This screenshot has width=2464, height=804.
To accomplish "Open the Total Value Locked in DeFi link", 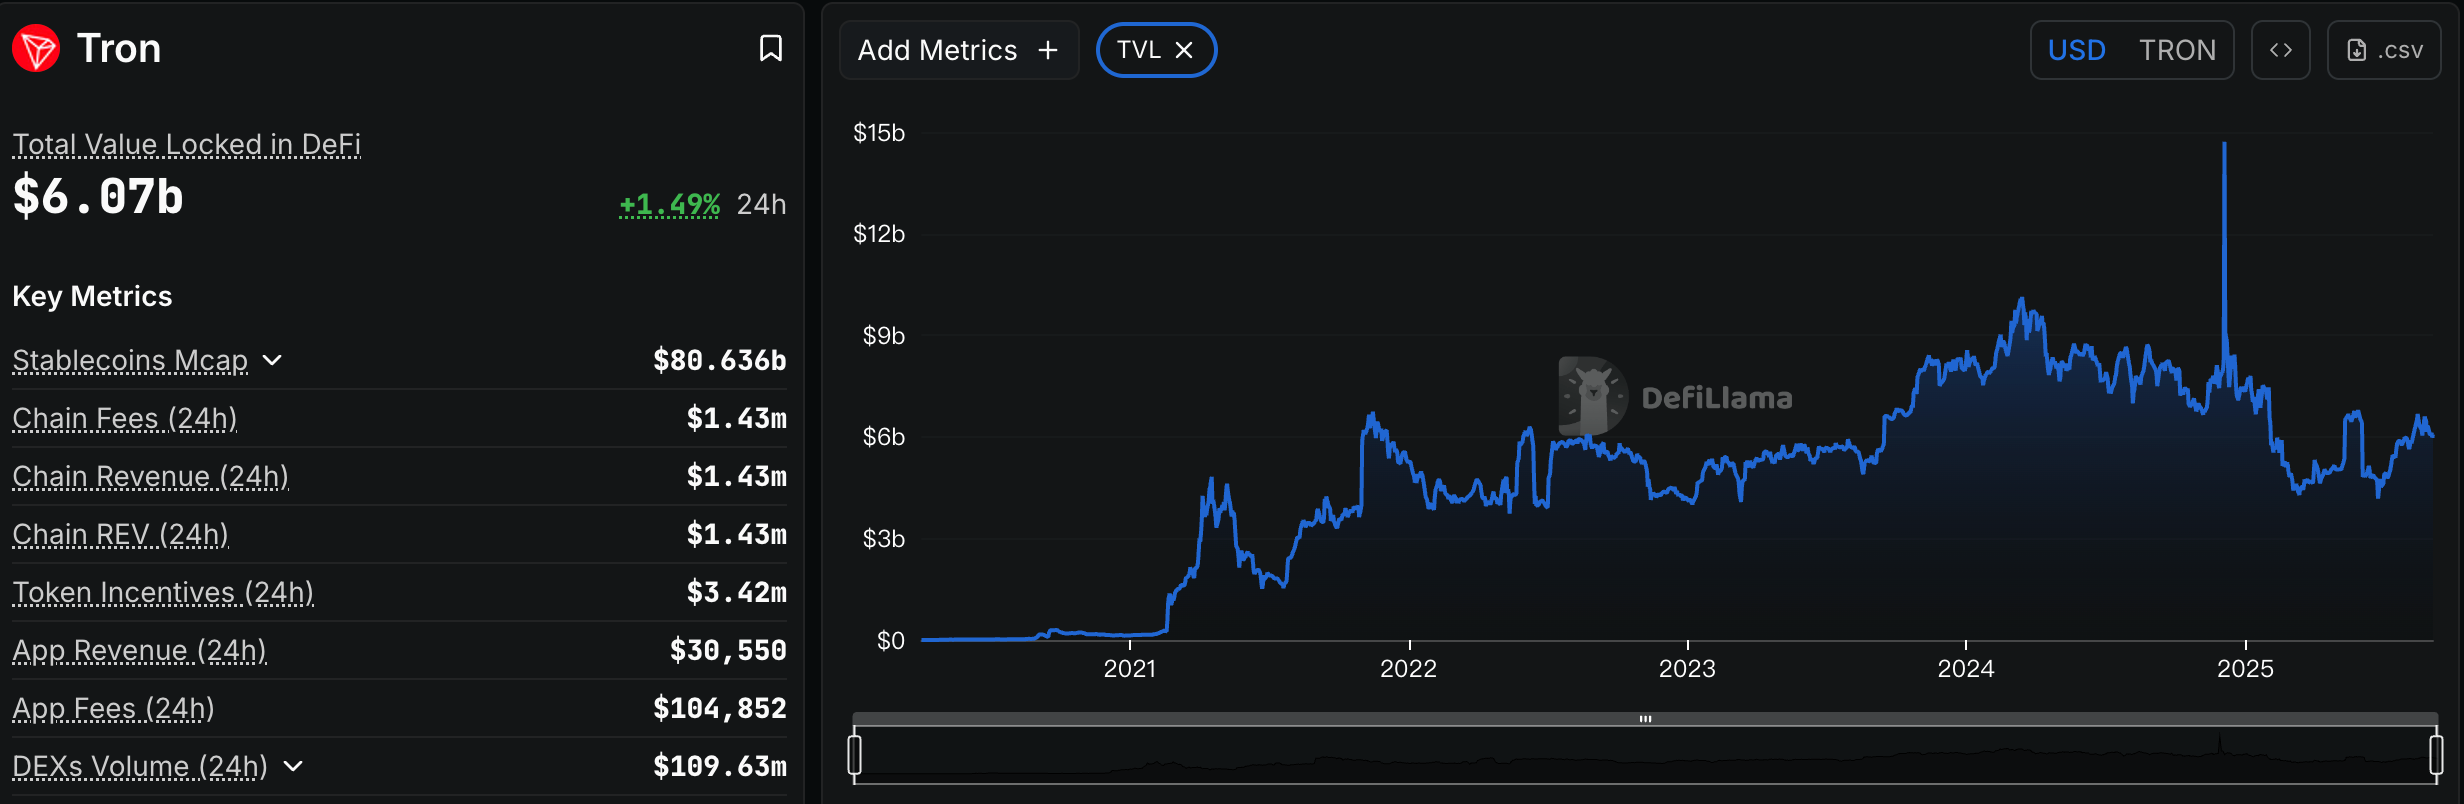I will [x=186, y=144].
